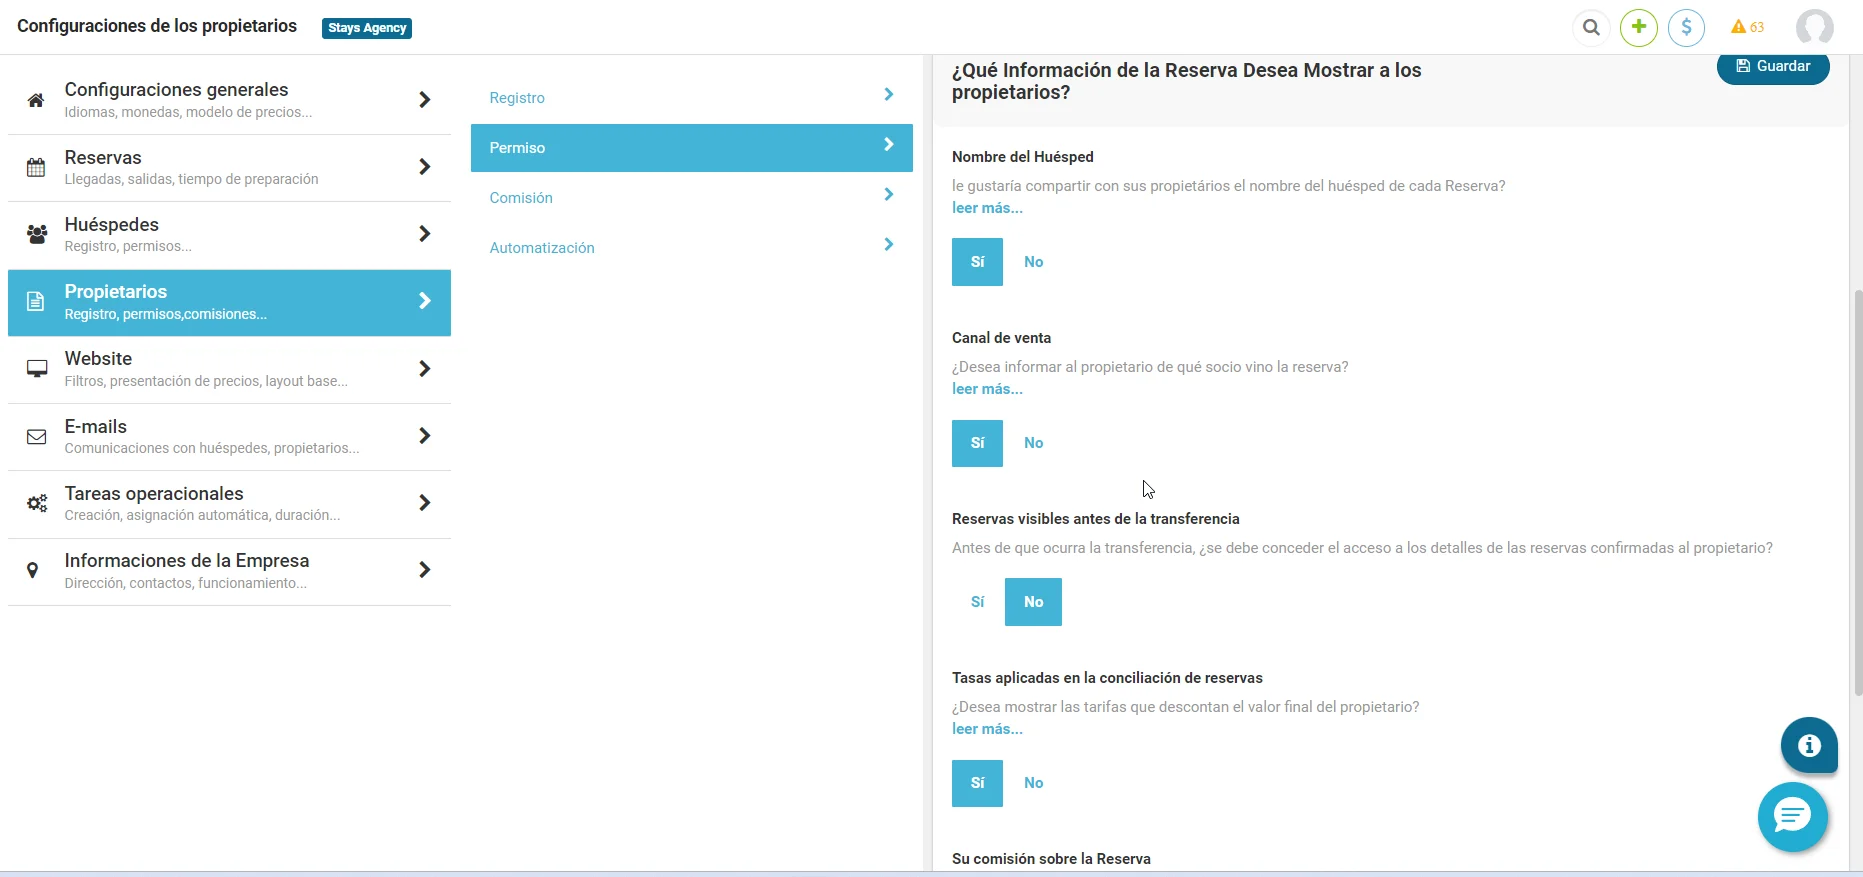Select Sí for Tasas aplicadas en la conciliación

(977, 783)
